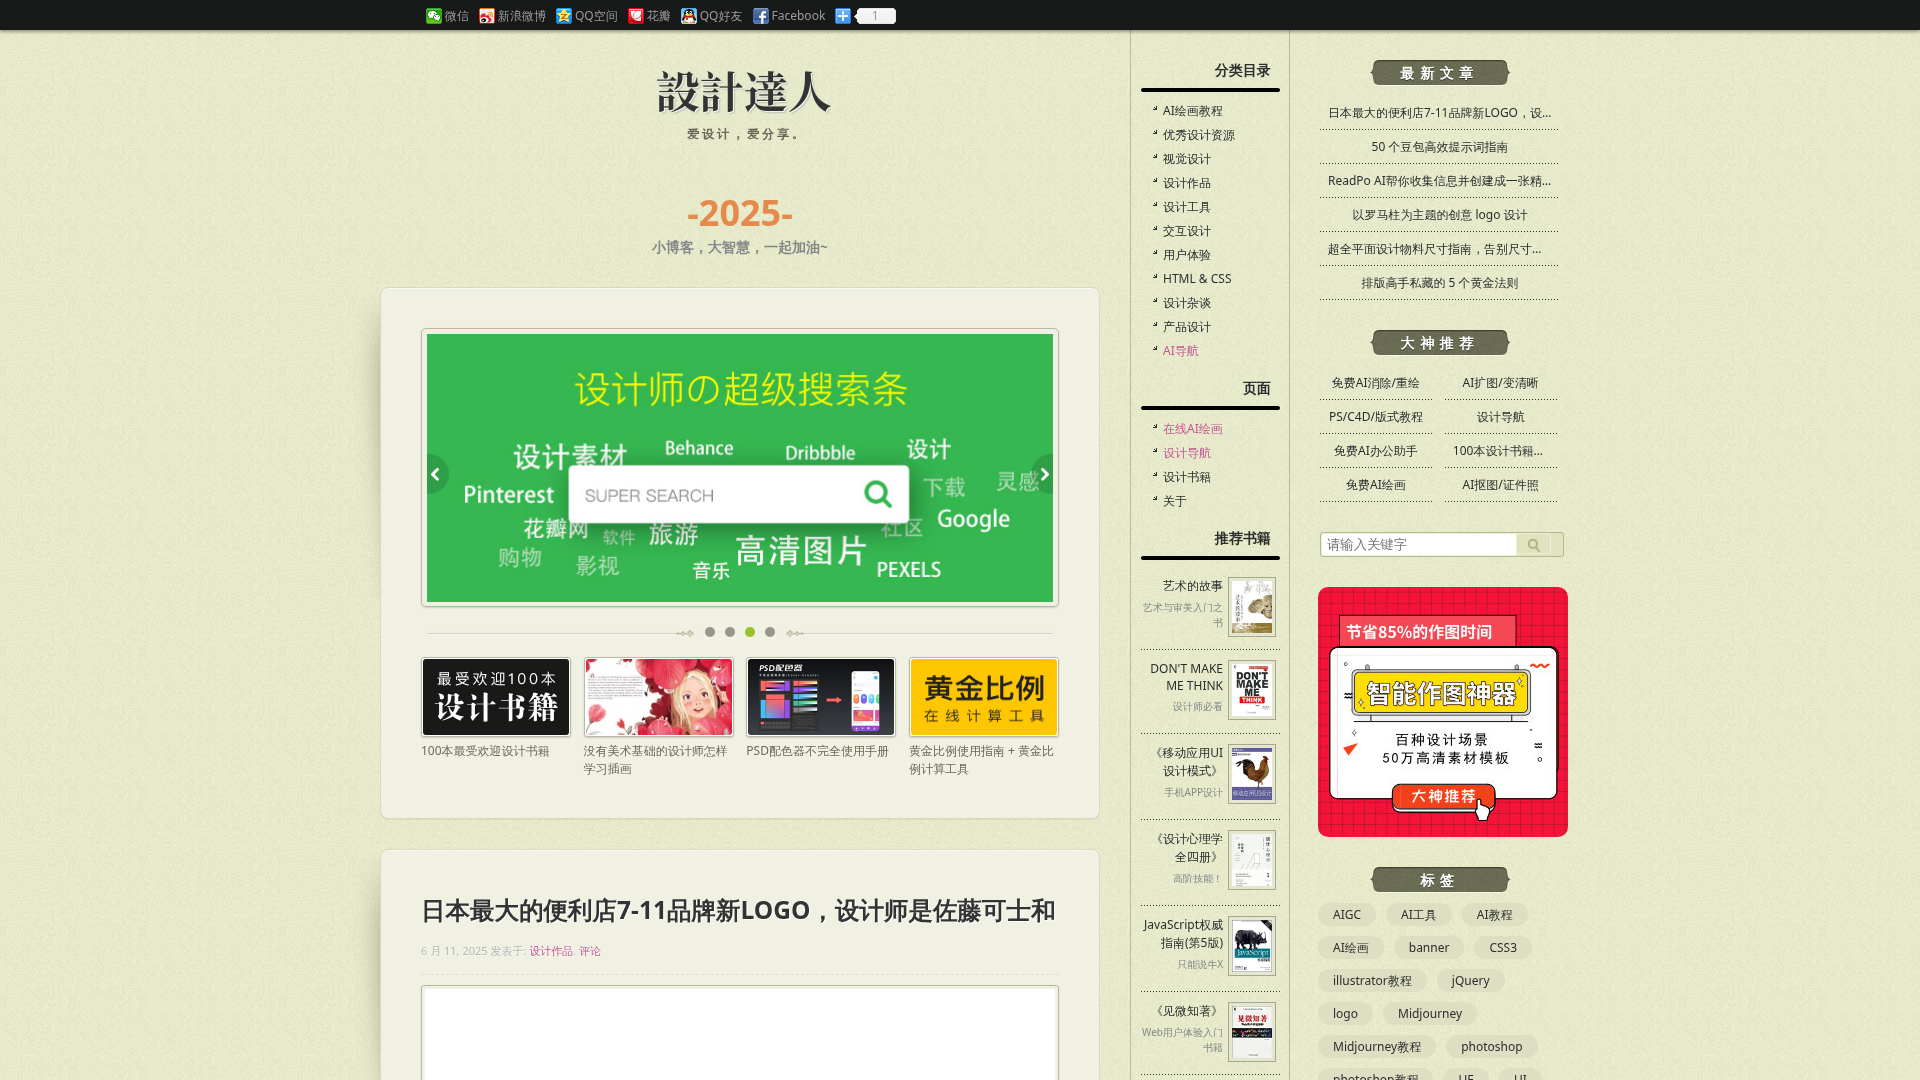Open more share options plus icon
Viewport: 1920px width, 1080px height.
pos(843,16)
